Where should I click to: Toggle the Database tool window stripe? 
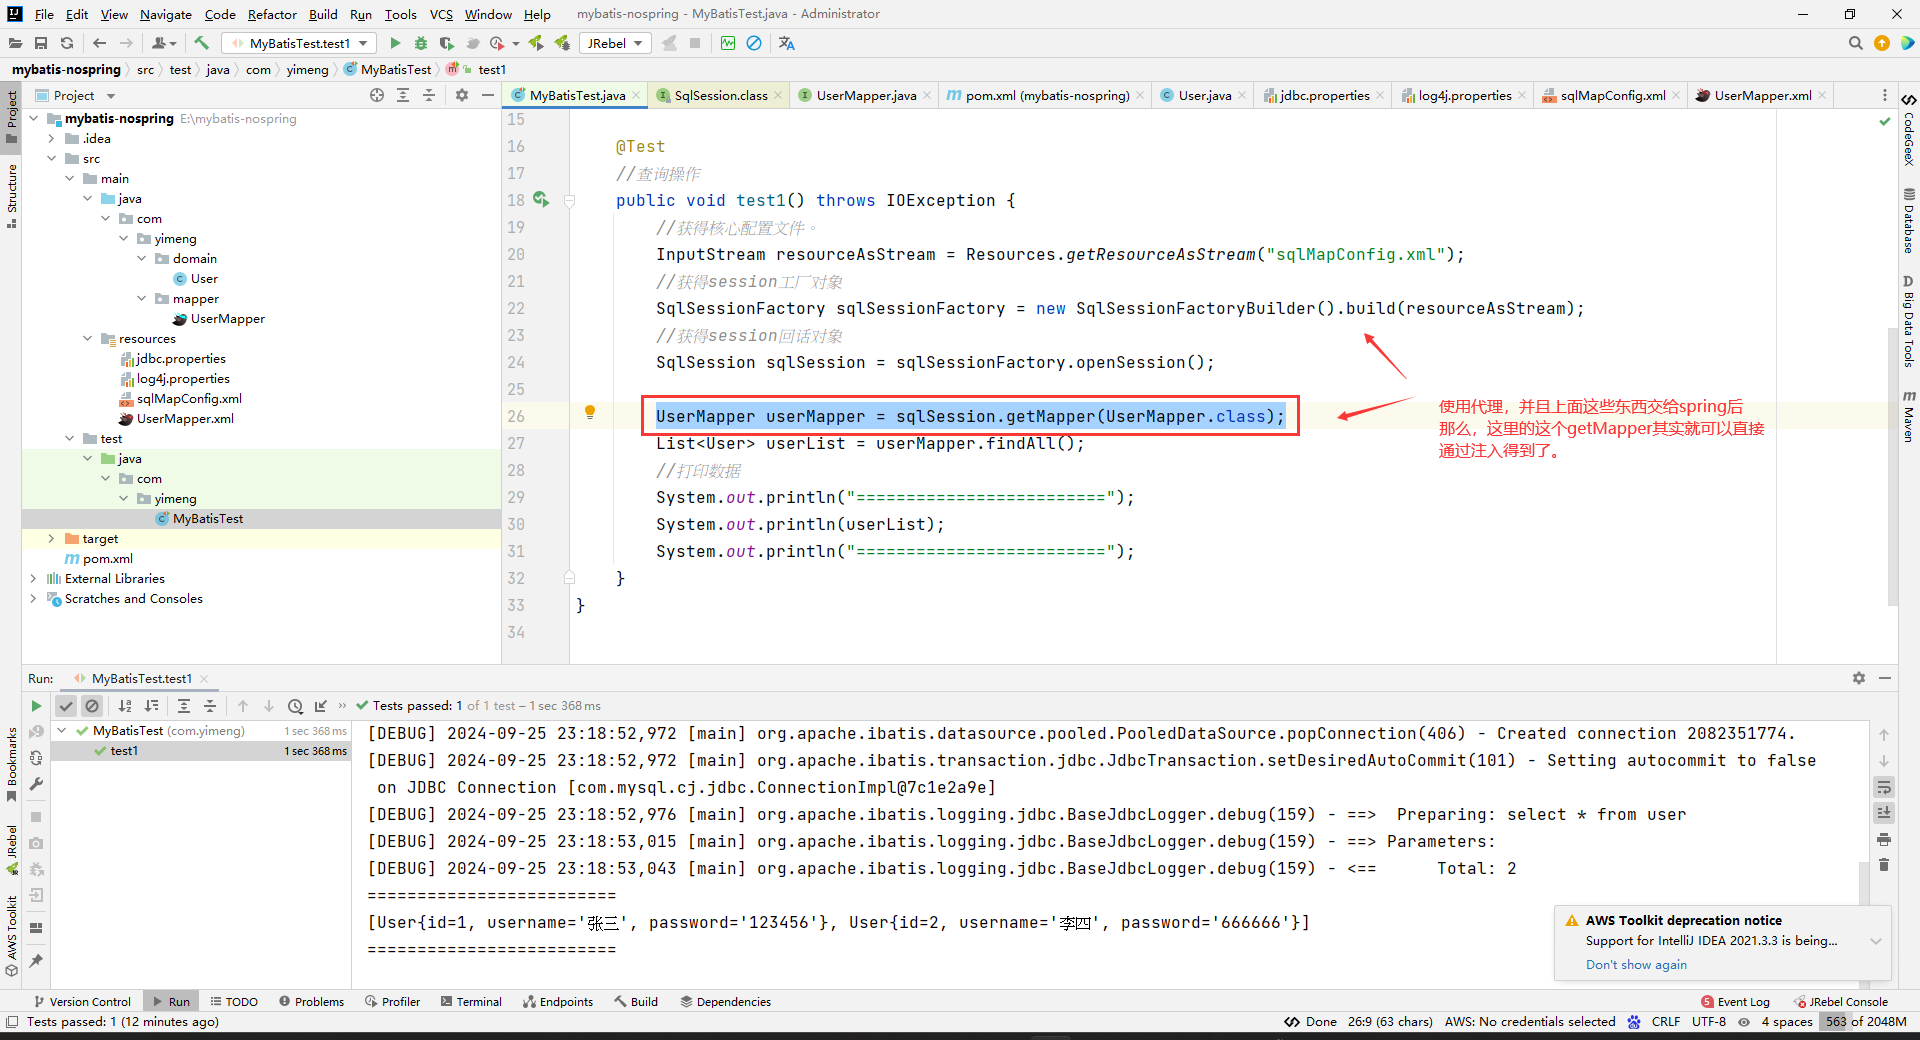click(x=1909, y=220)
